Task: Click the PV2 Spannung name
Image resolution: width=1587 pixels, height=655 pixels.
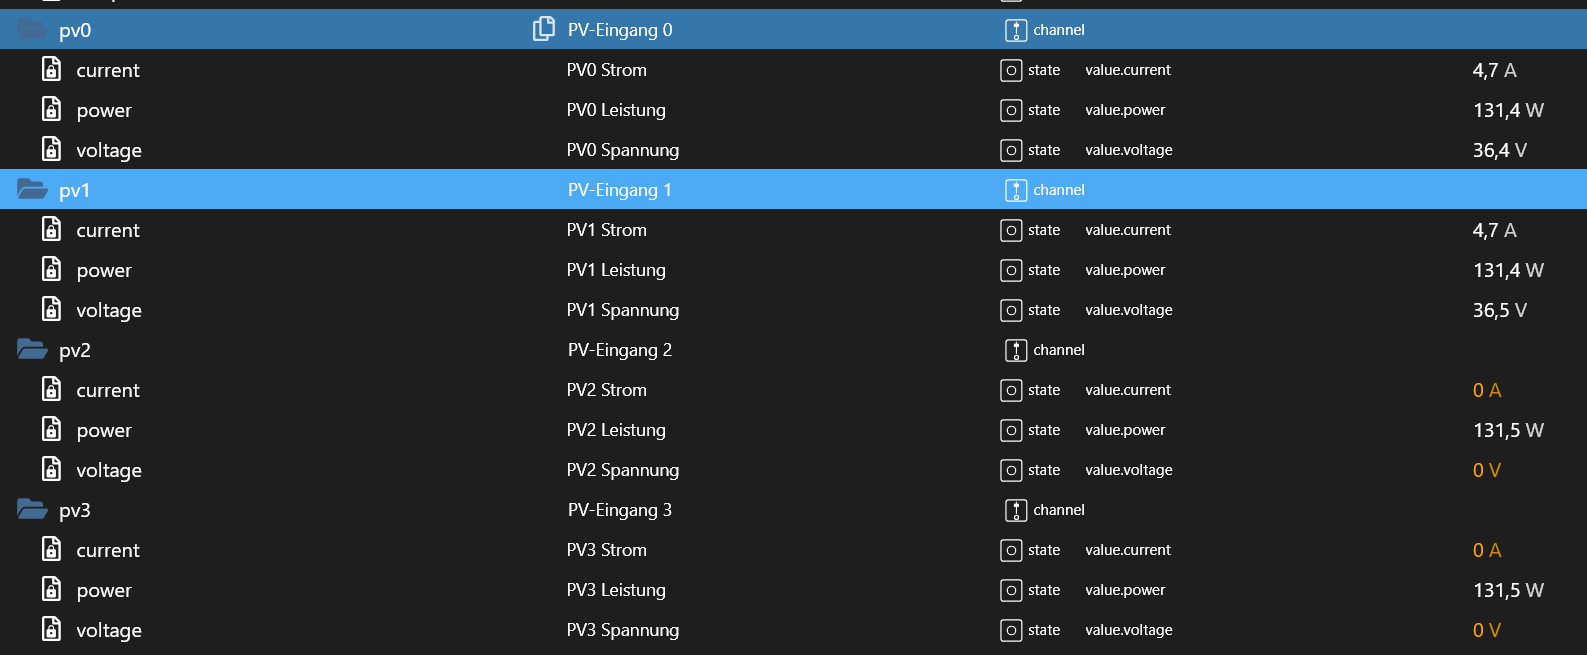Action: click(x=623, y=470)
